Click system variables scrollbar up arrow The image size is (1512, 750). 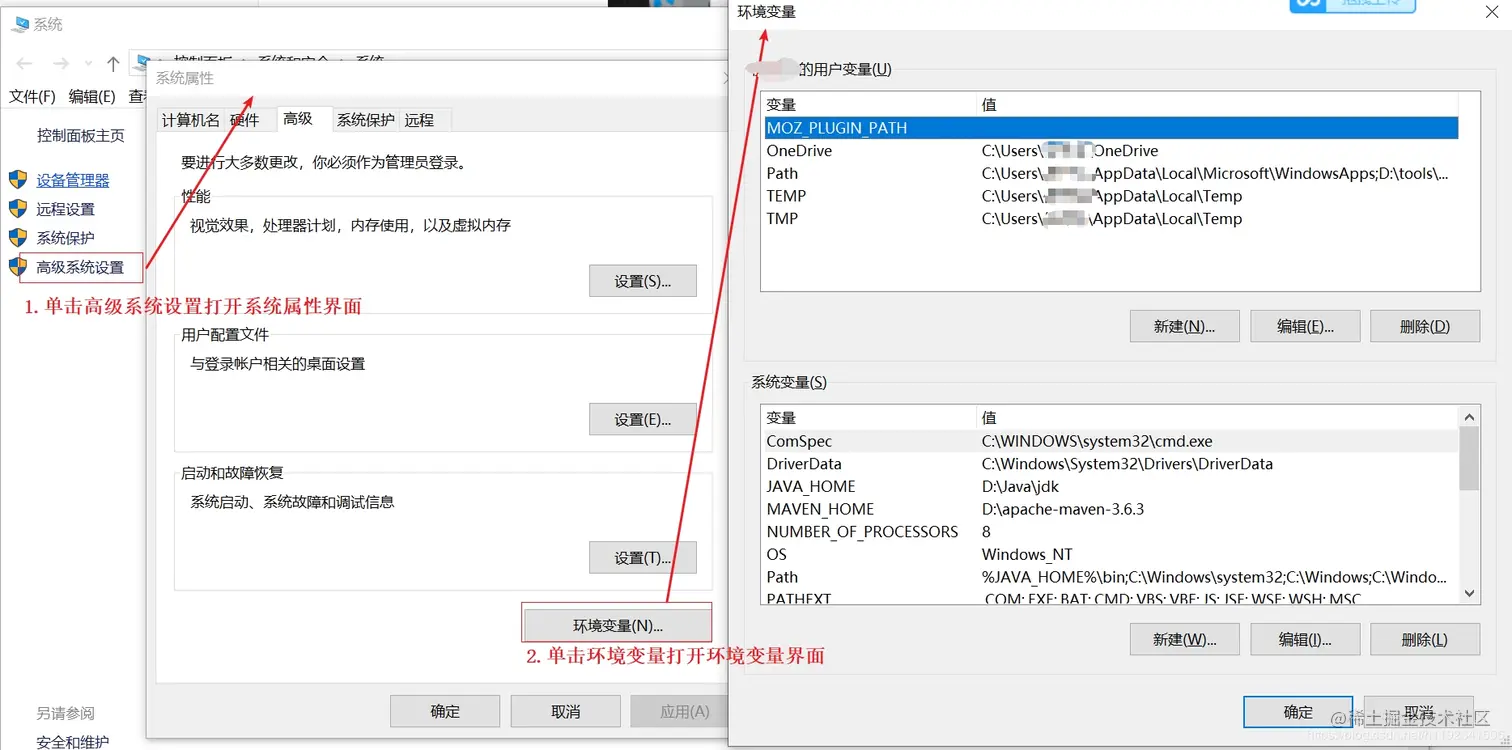click(x=1469, y=417)
